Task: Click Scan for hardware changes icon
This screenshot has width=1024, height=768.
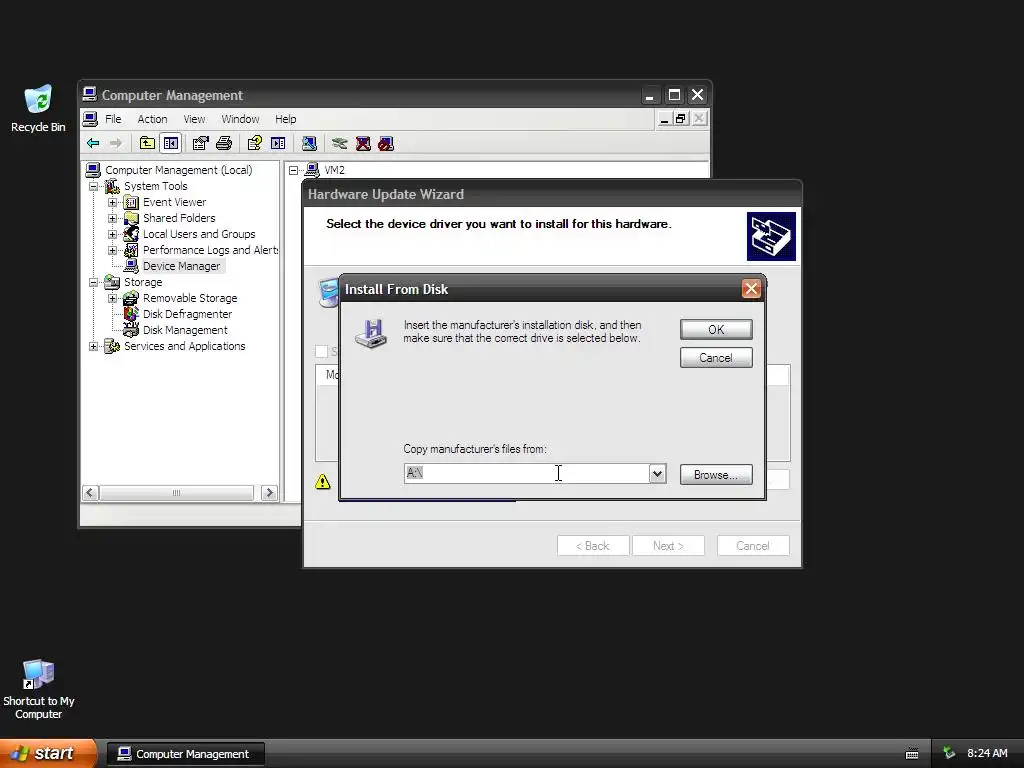Action: pyautogui.click(x=309, y=143)
